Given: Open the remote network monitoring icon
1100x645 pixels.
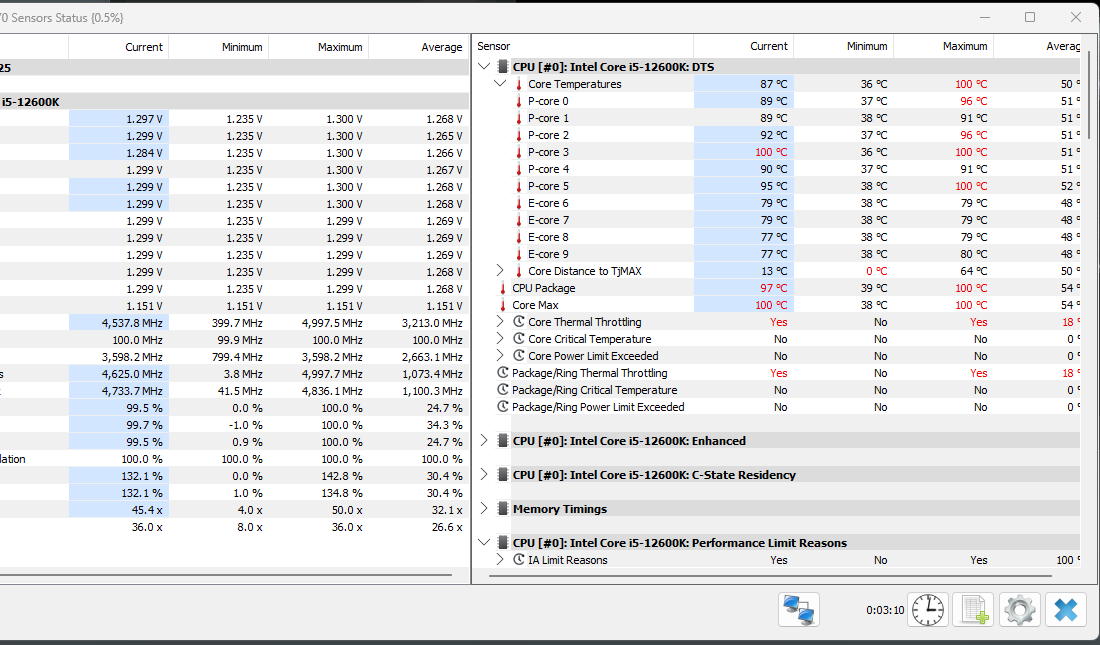Looking at the screenshot, I should [799, 609].
